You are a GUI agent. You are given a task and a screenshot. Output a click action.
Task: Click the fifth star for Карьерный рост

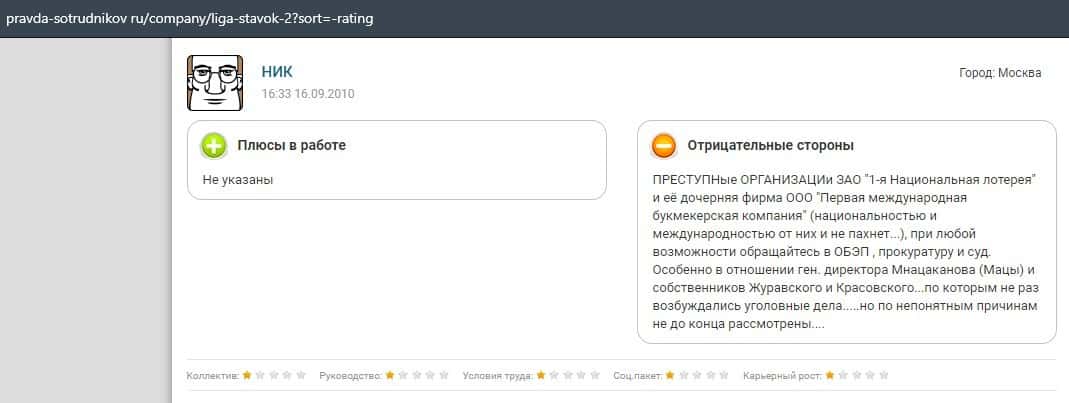[883, 376]
